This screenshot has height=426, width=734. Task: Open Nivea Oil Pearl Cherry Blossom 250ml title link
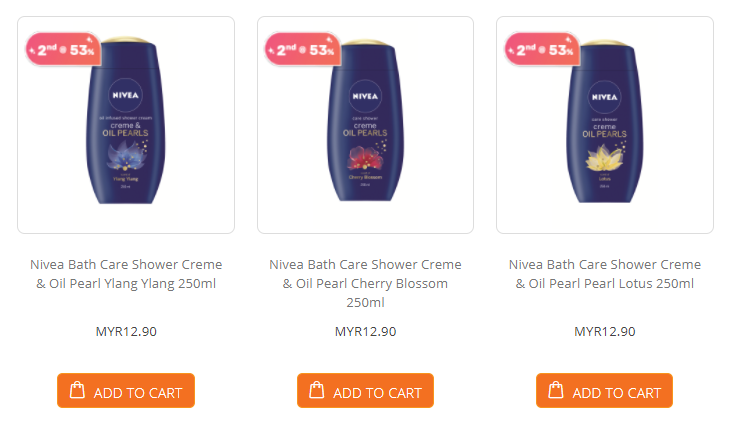click(365, 283)
